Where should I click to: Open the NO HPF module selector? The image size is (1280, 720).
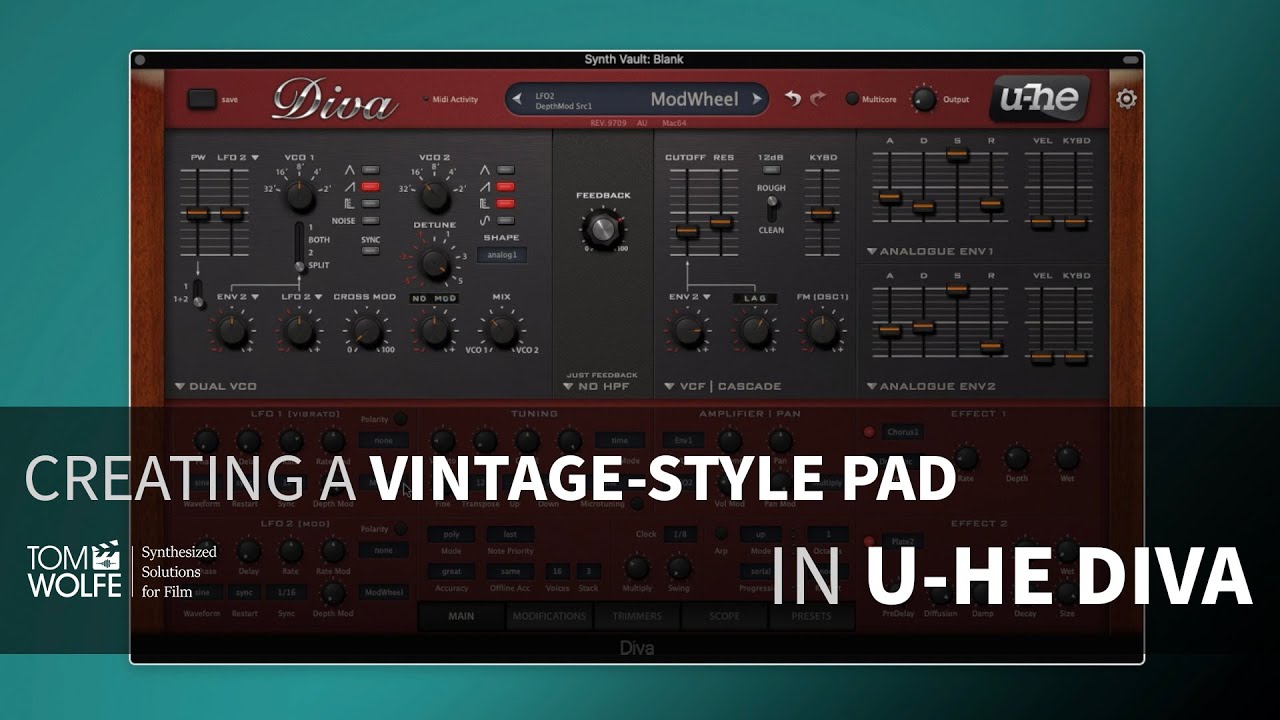pos(597,386)
